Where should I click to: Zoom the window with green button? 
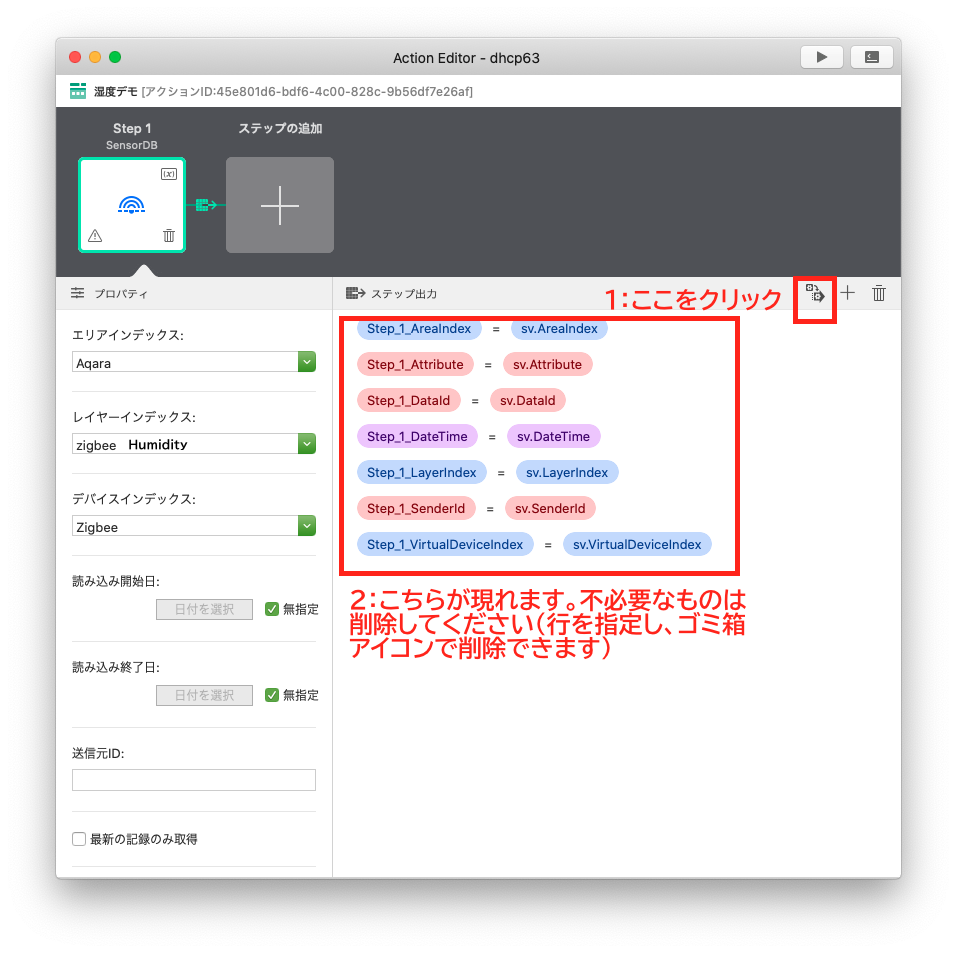tap(115, 57)
